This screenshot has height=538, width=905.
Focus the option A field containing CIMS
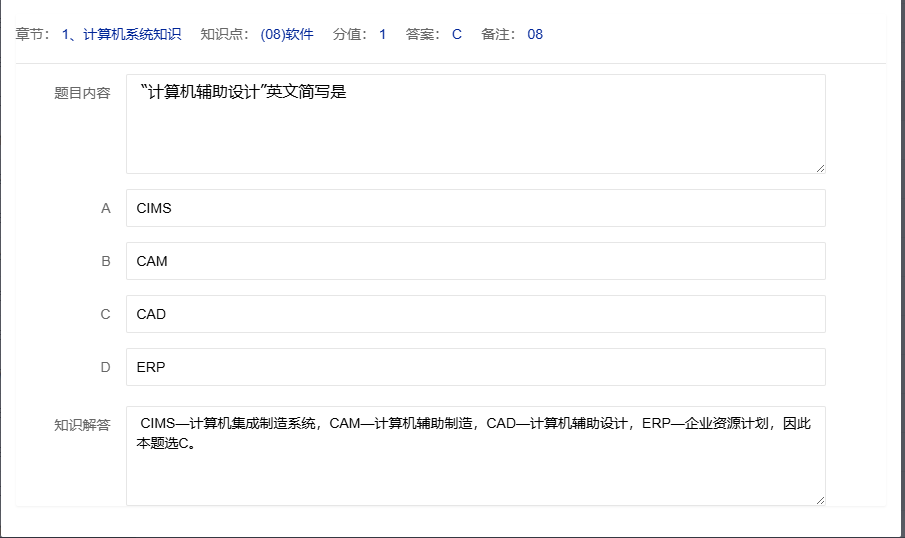click(475, 208)
